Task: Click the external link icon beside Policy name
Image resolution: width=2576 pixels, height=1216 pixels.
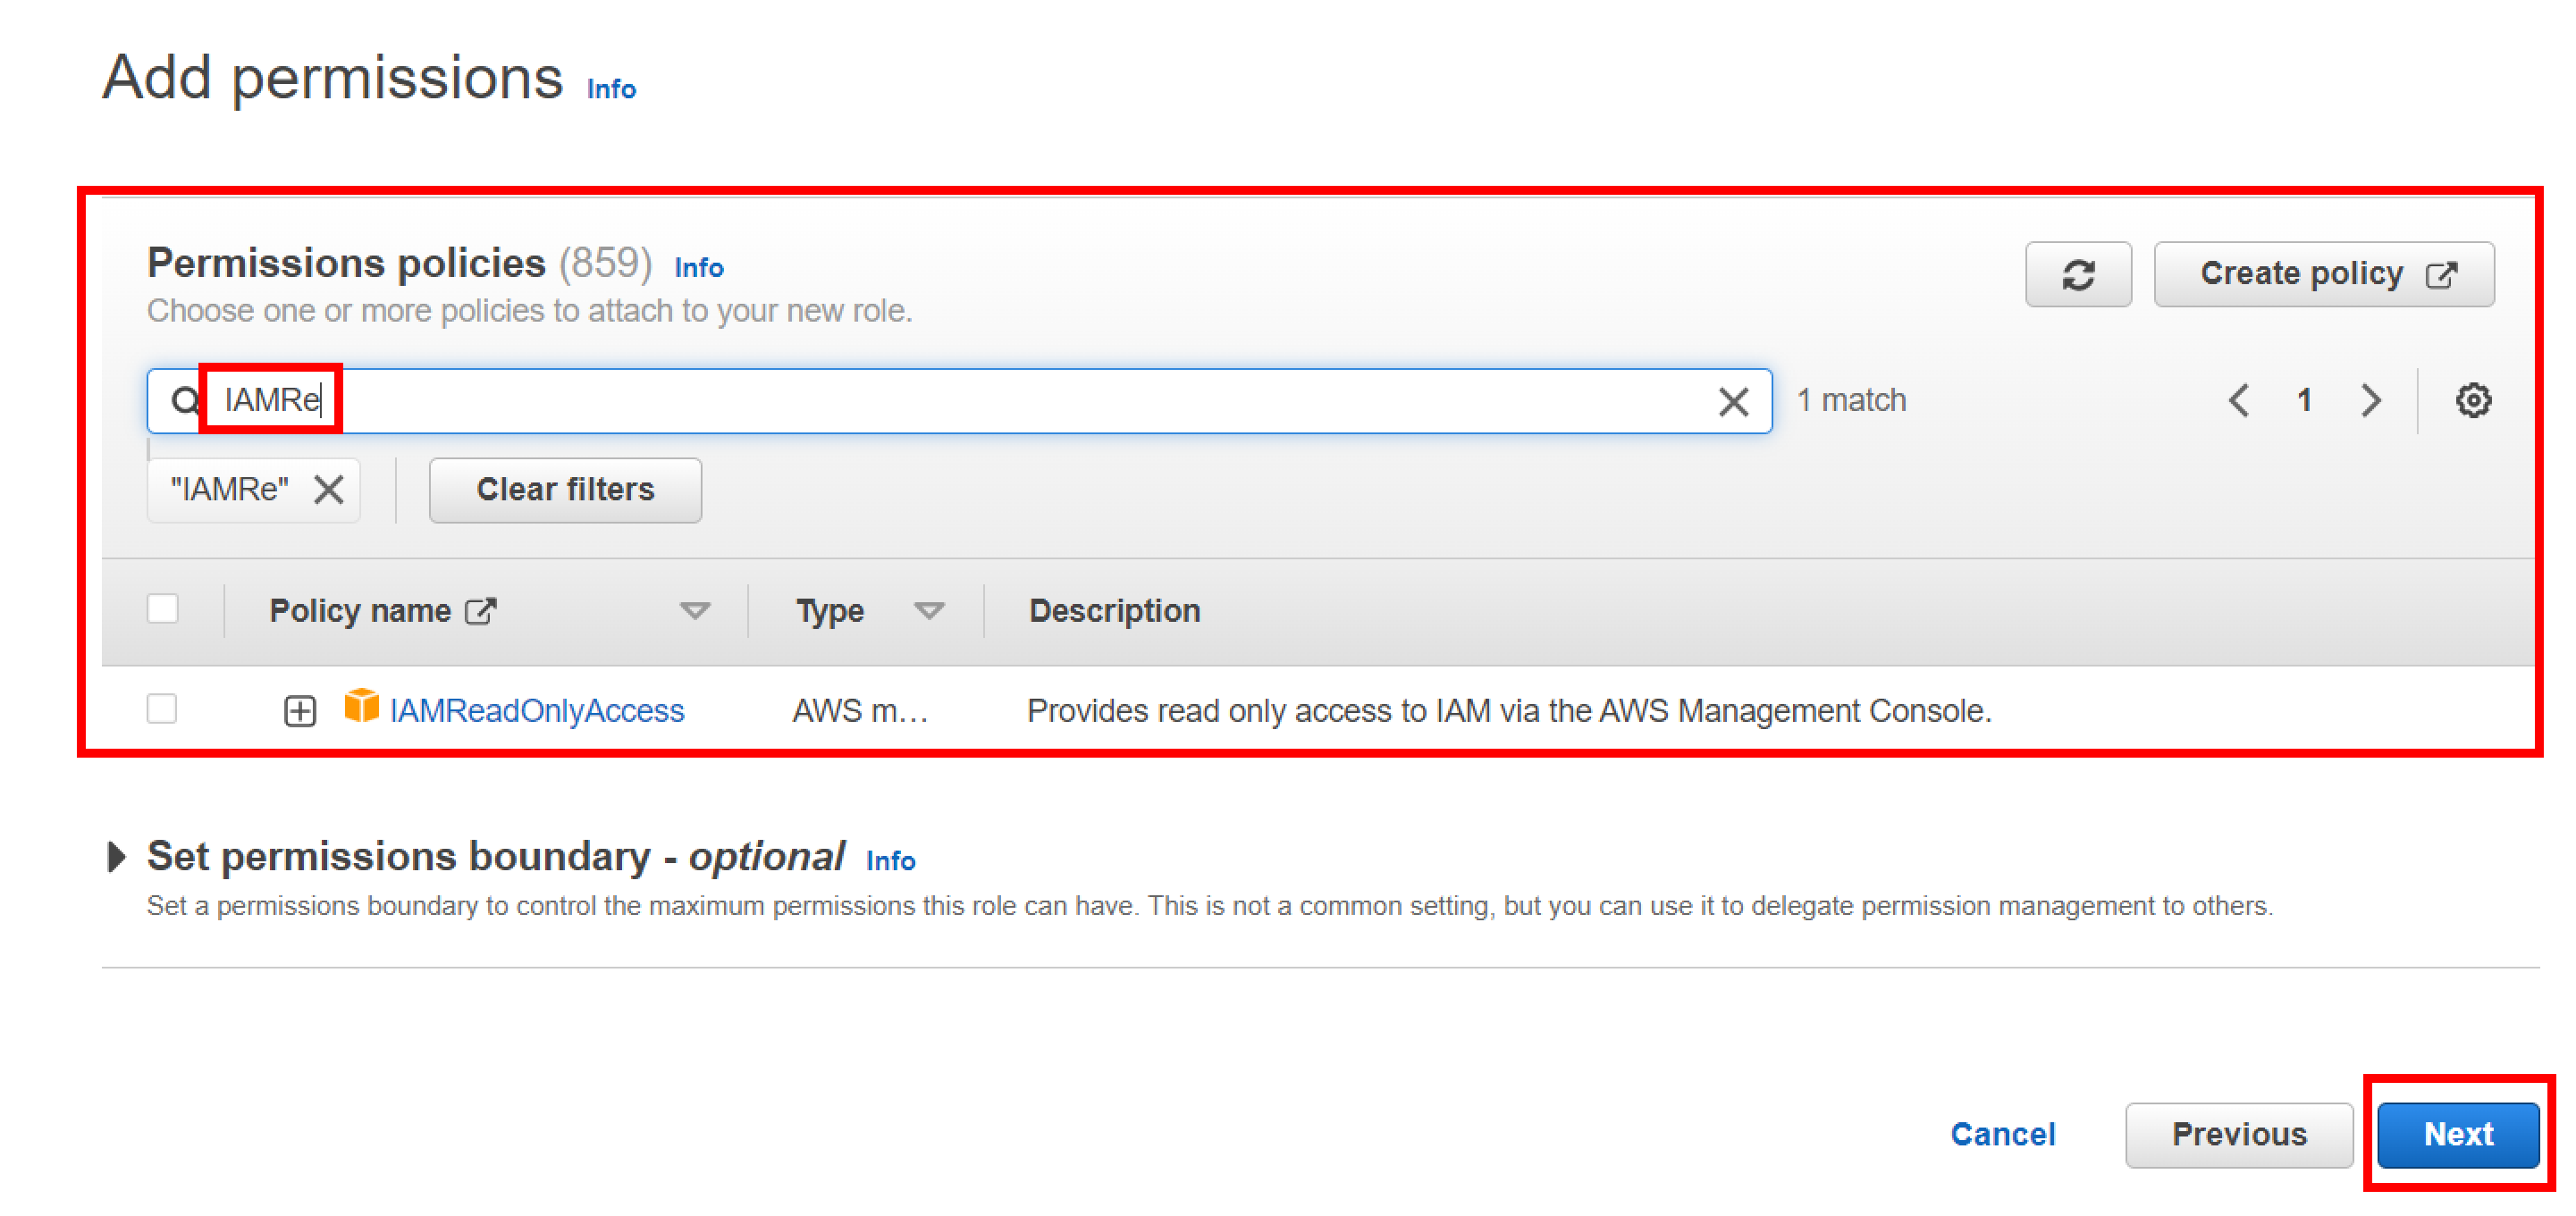Action: pyautogui.click(x=481, y=611)
